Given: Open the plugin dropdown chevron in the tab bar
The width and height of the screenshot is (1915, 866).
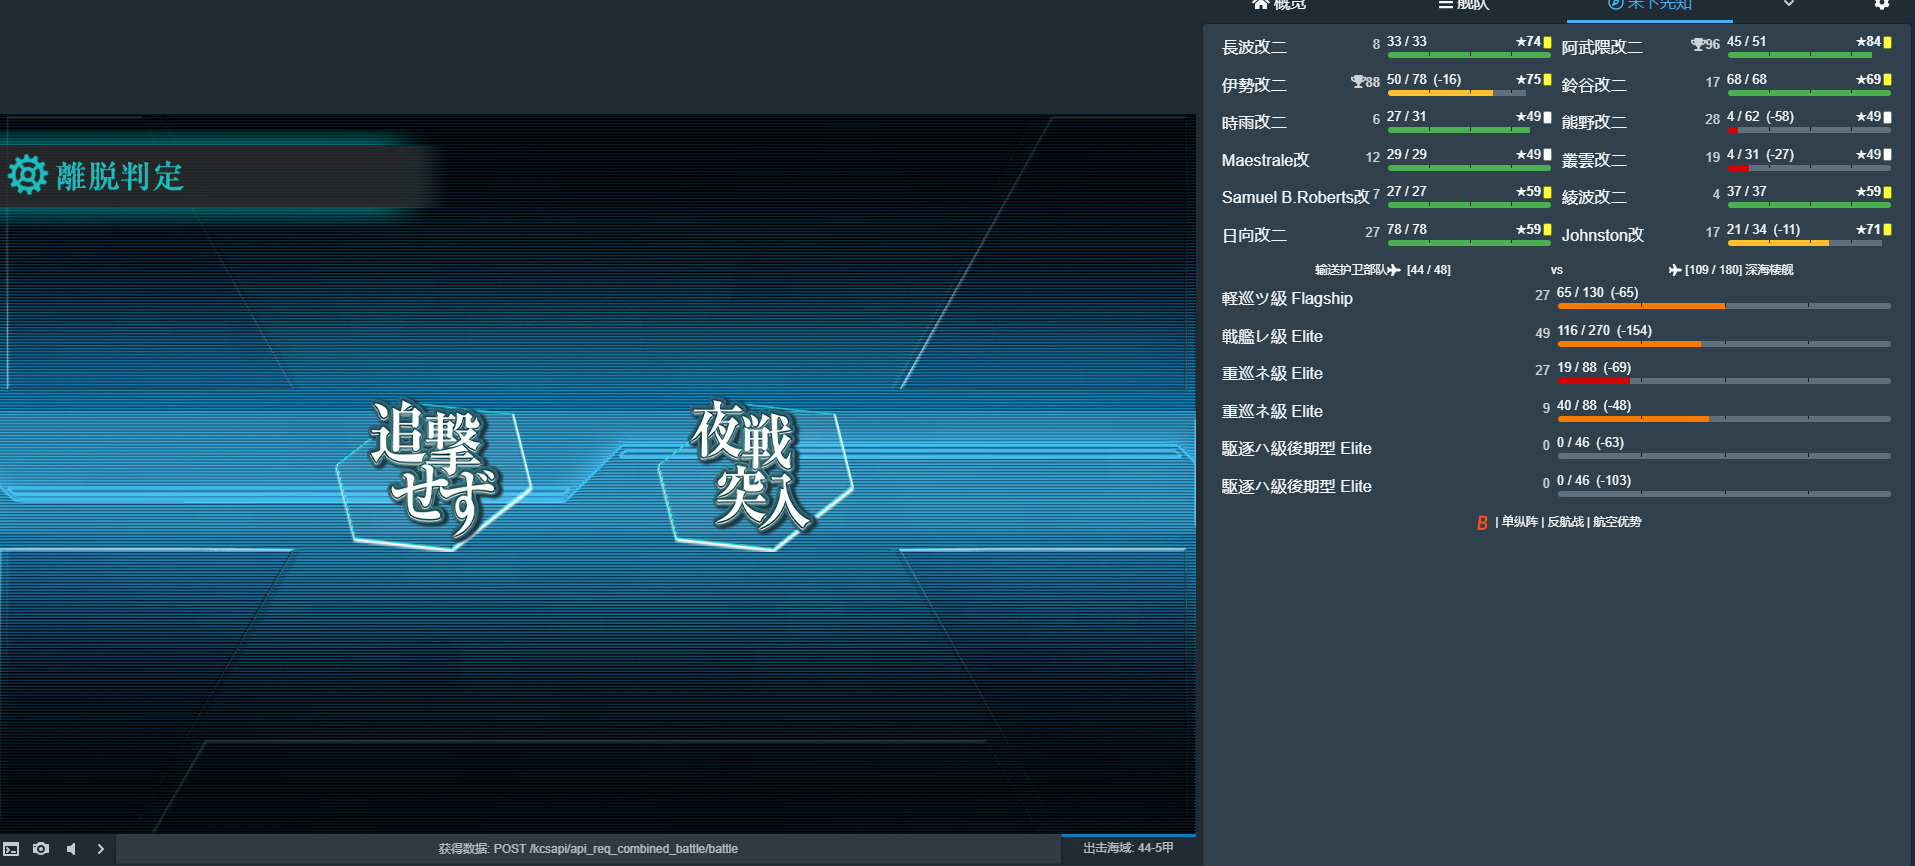Looking at the screenshot, I should pos(1789,4).
